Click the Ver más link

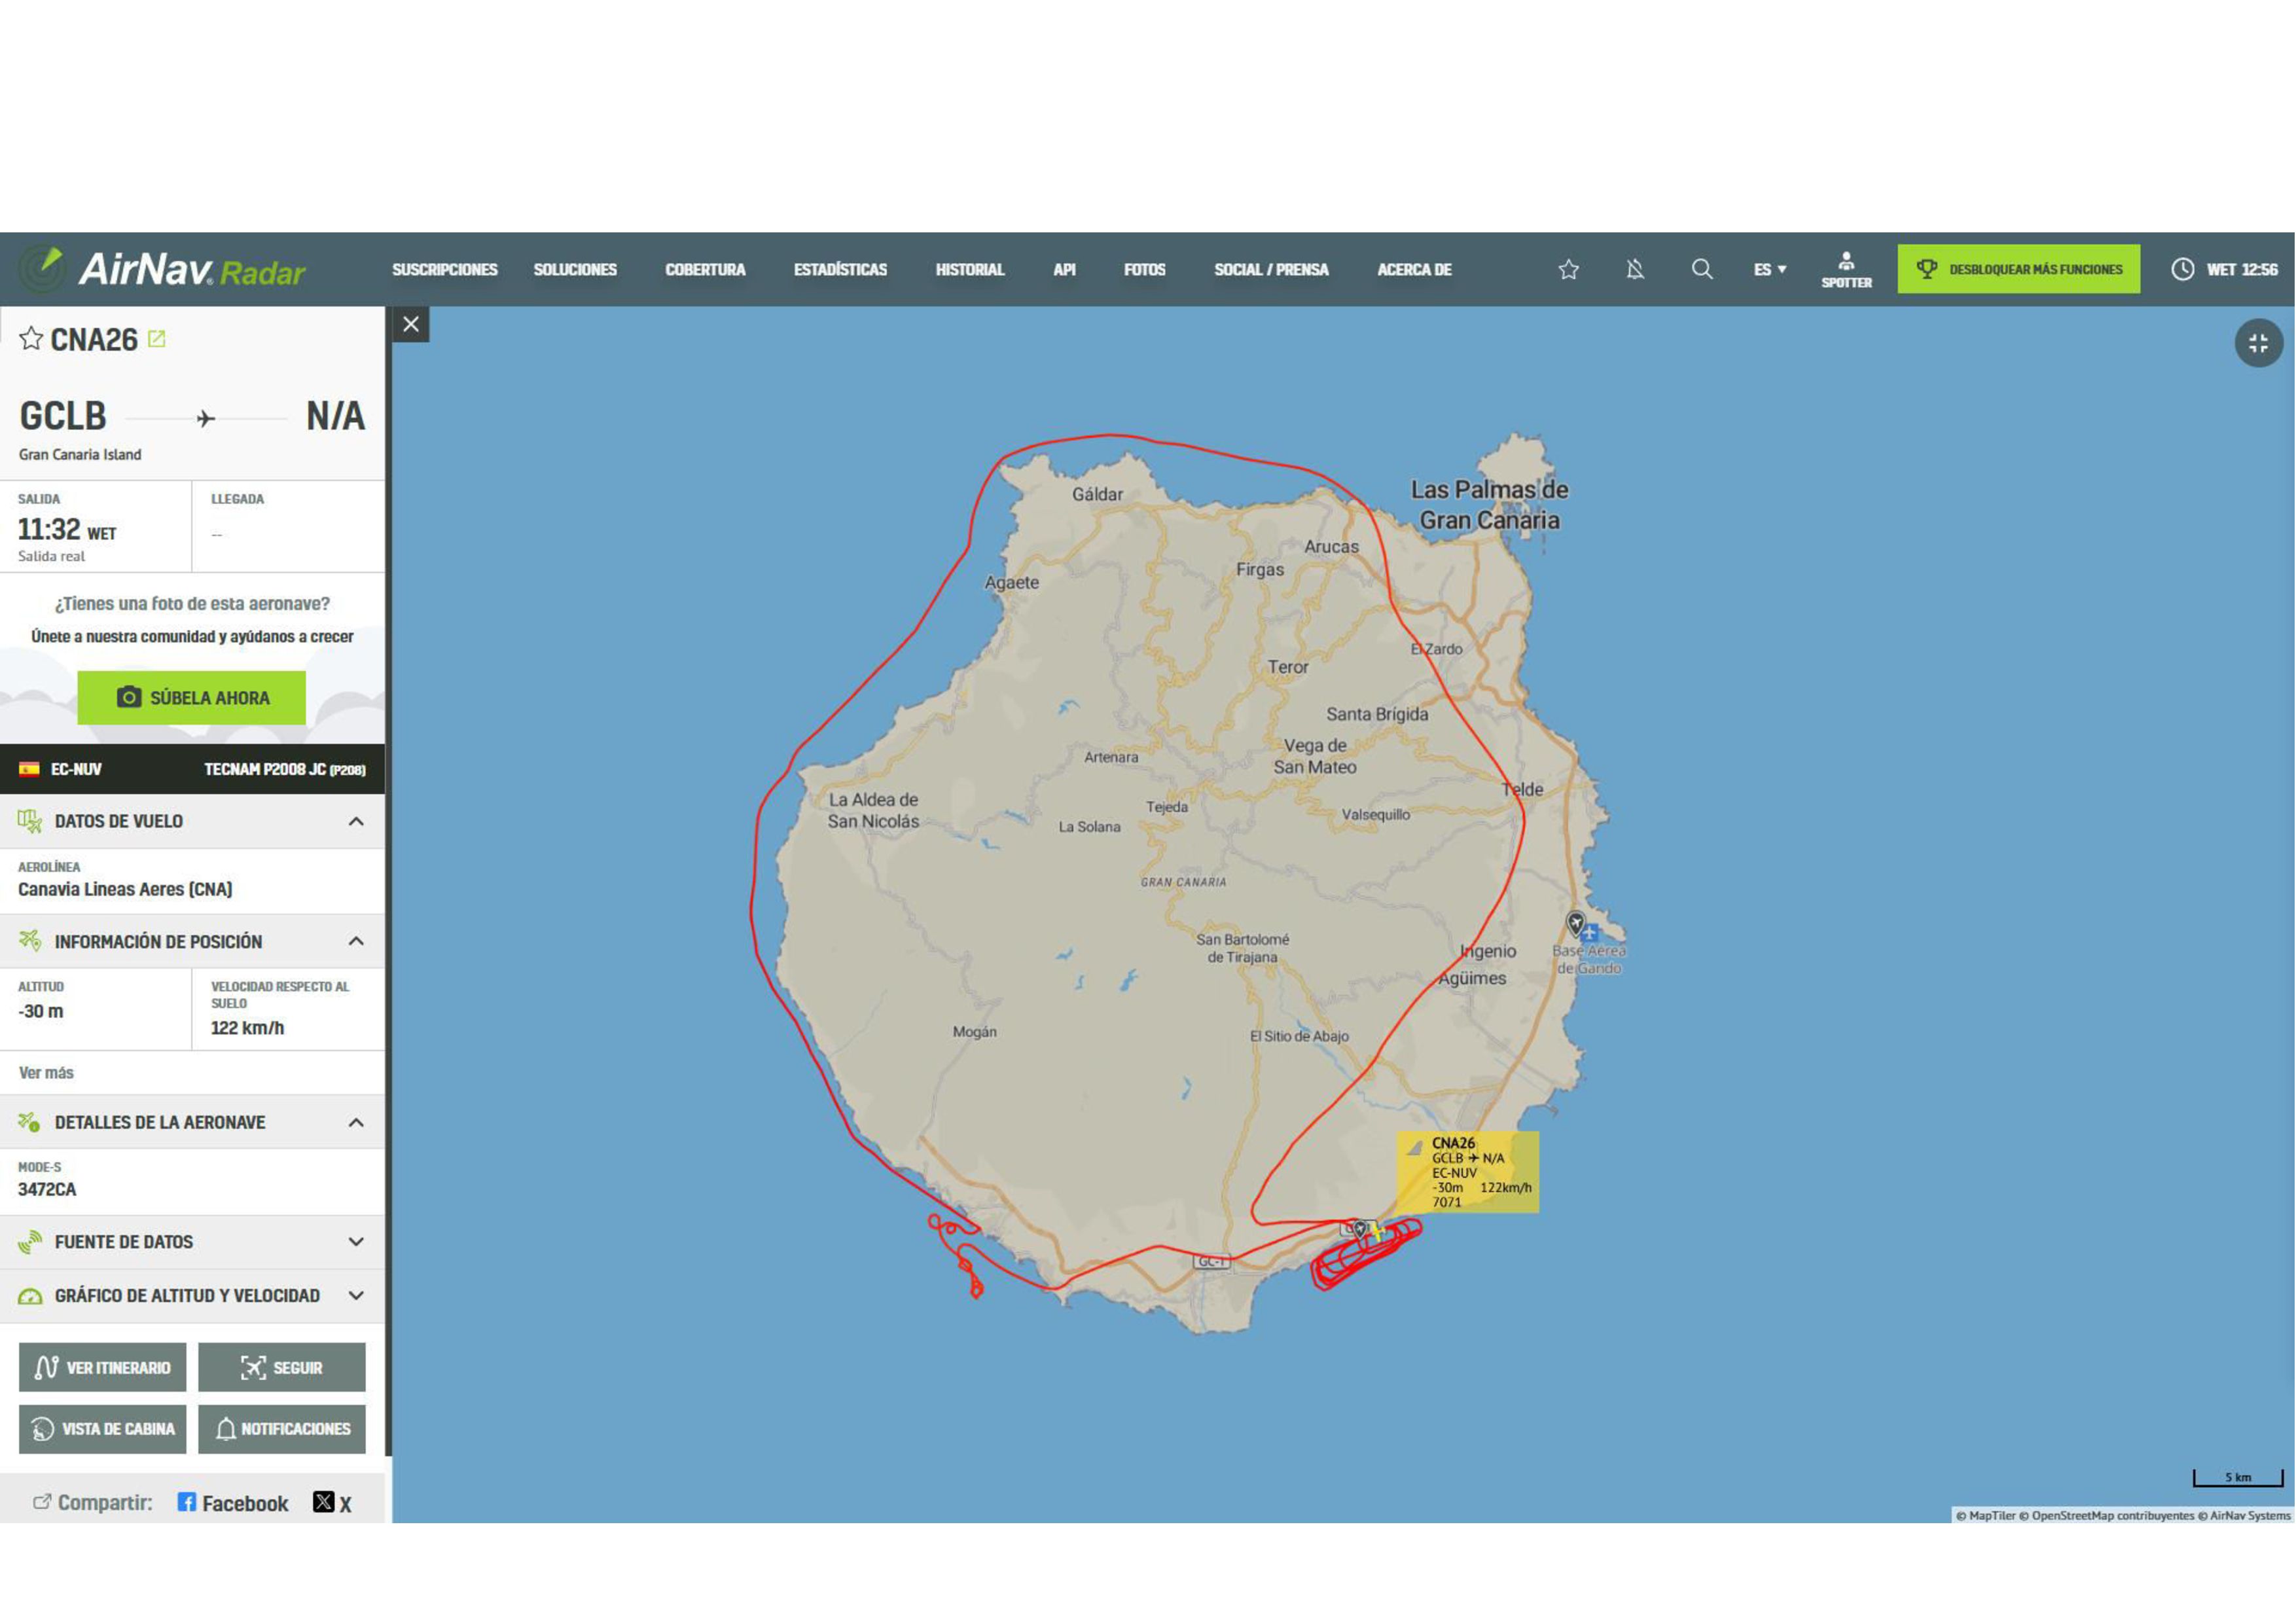point(46,1072)
